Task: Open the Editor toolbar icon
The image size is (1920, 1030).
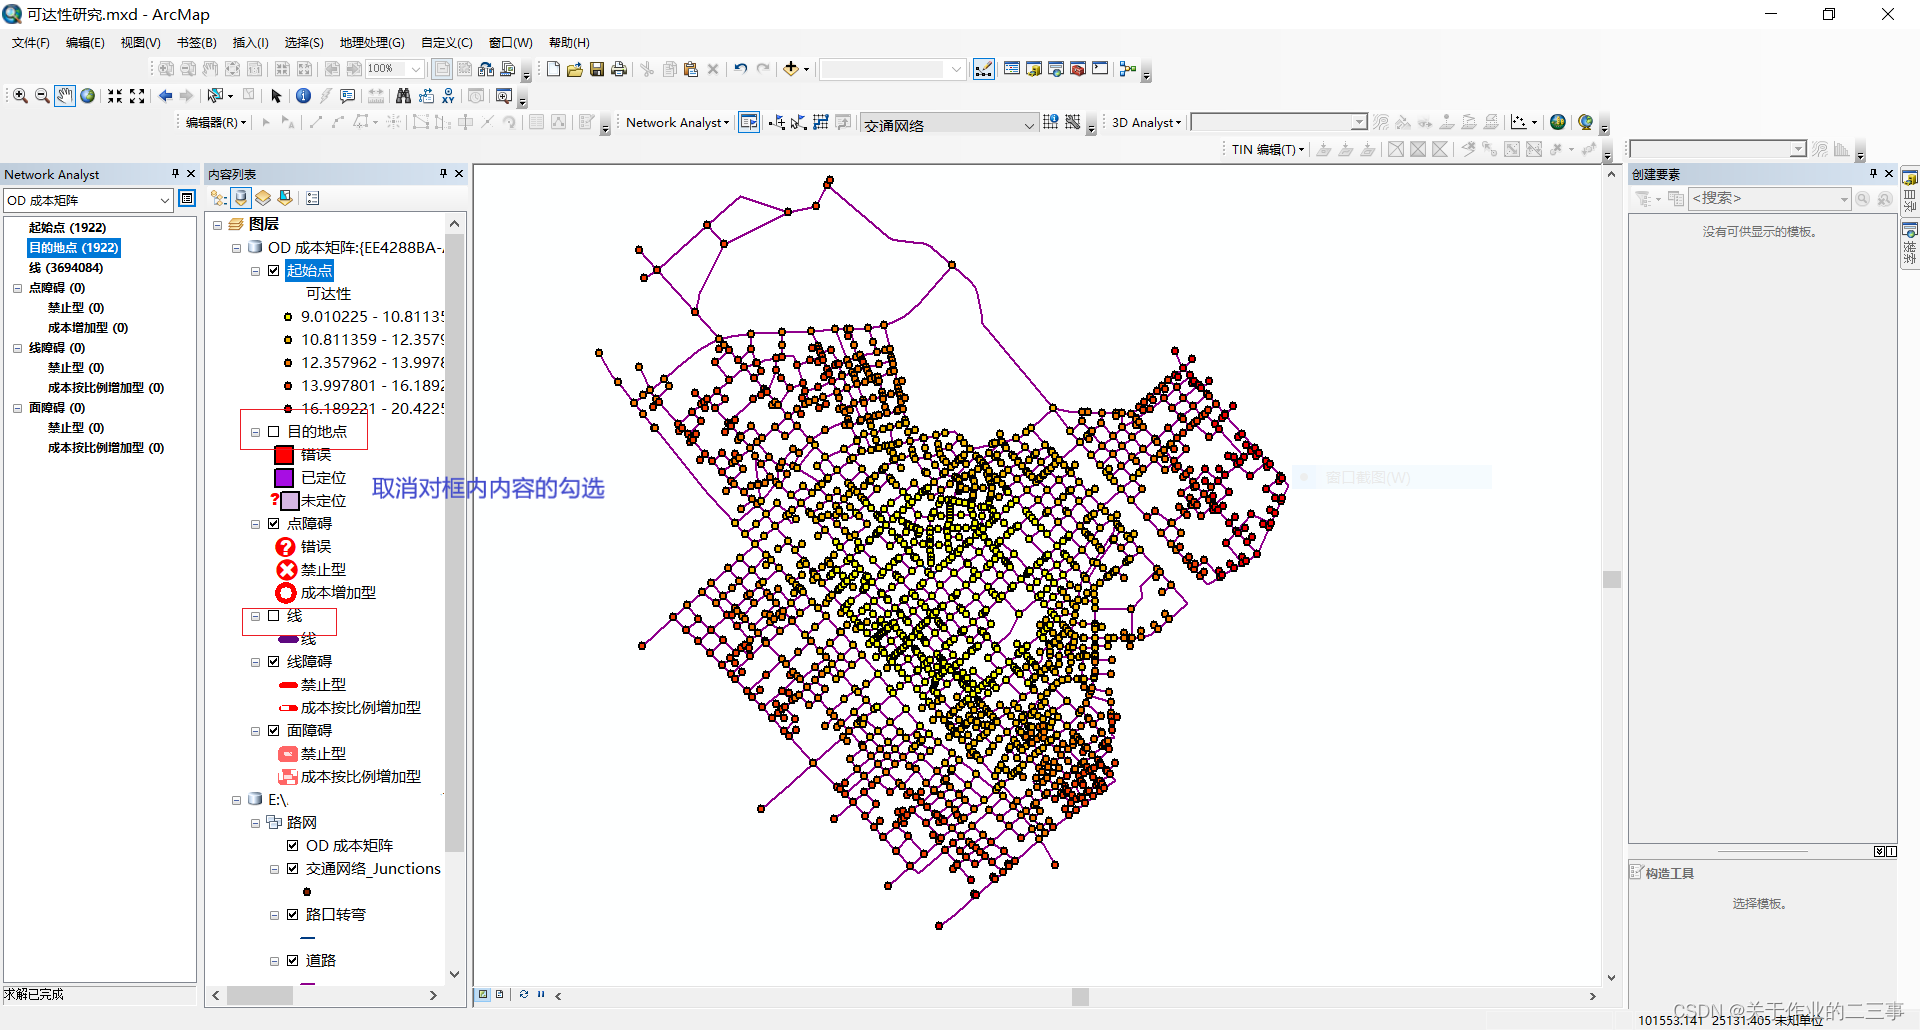Action: 984,69
